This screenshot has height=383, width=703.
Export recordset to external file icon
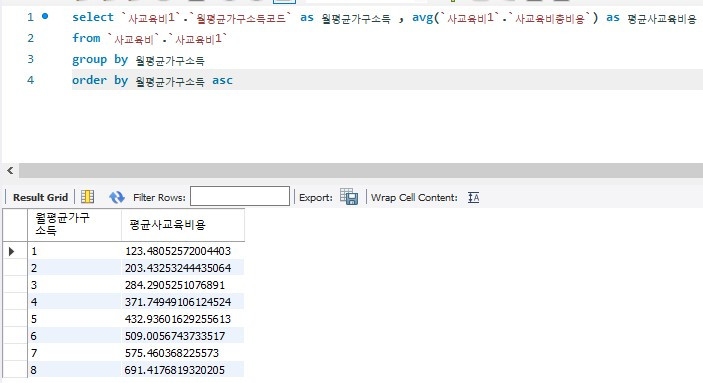349,197
